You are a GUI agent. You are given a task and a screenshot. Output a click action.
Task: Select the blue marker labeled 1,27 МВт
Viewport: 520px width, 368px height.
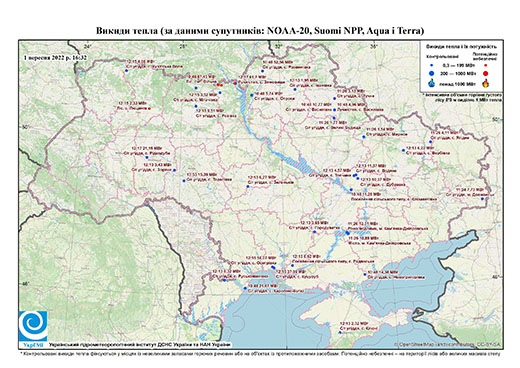334,118
